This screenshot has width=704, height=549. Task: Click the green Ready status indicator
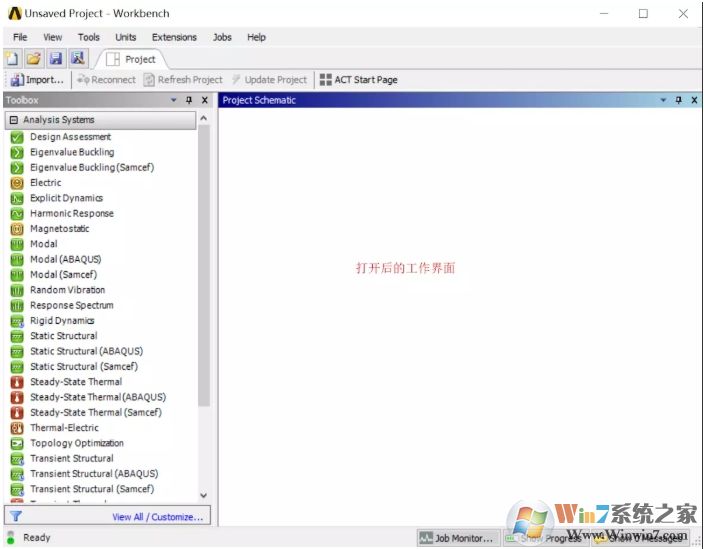point(11,537)
